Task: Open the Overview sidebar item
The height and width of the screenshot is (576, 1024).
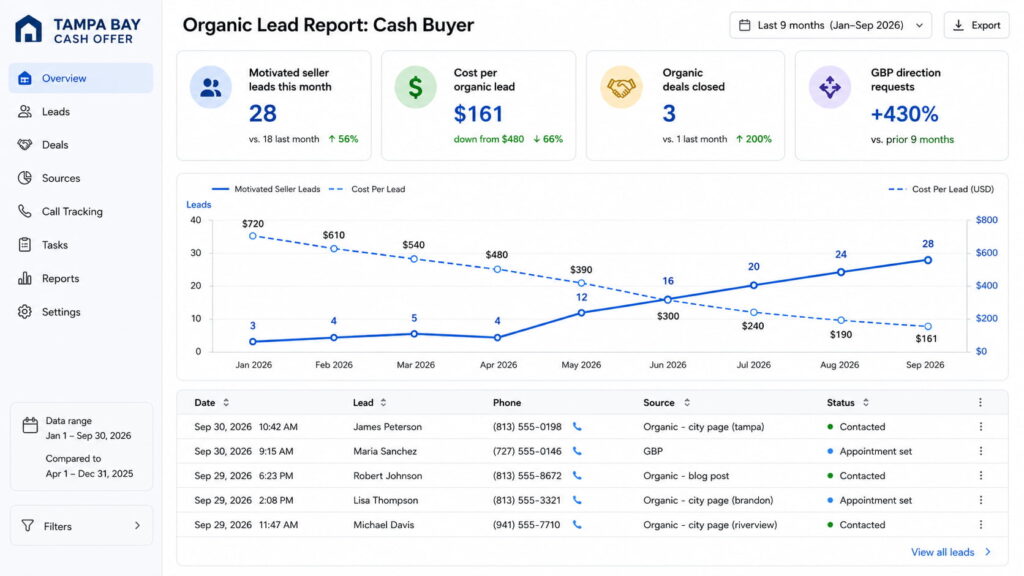Action: coord(81,78)
